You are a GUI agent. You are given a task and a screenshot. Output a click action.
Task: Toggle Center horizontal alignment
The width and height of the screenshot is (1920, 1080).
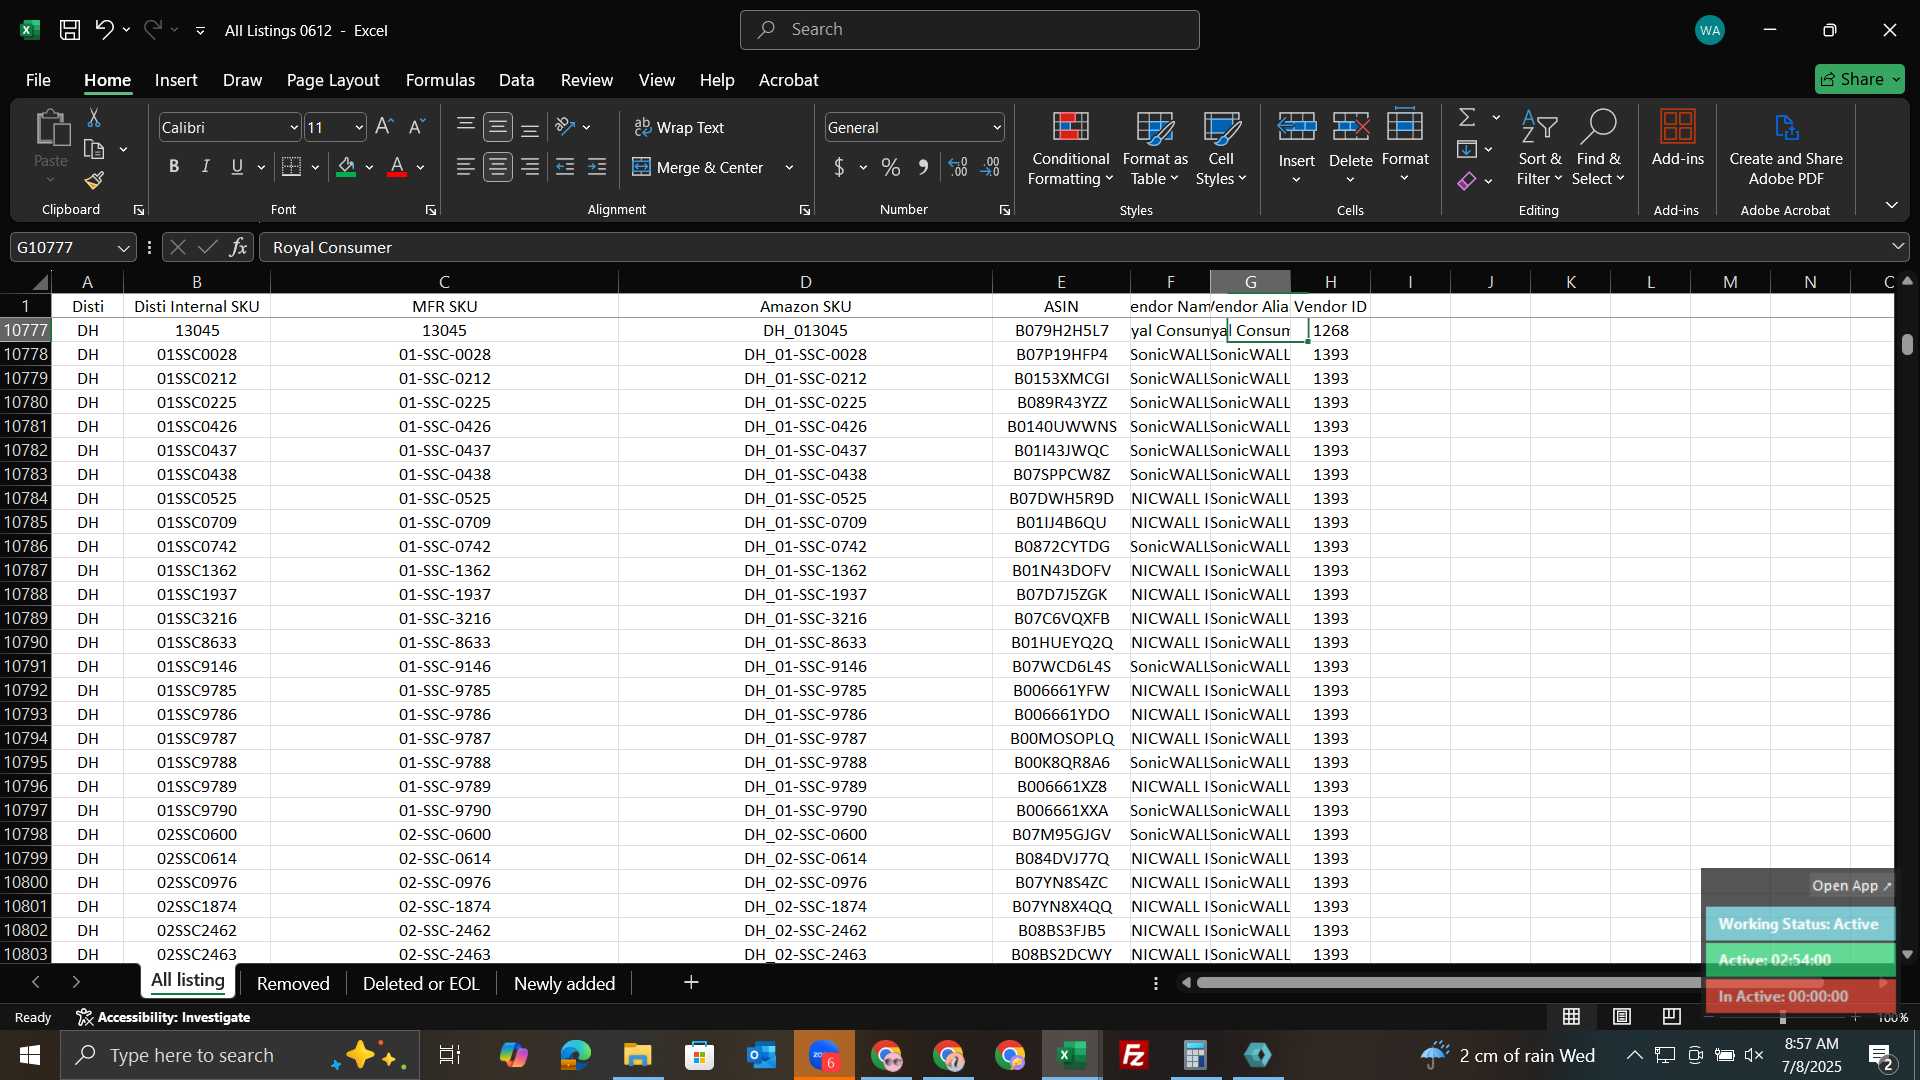498,167
